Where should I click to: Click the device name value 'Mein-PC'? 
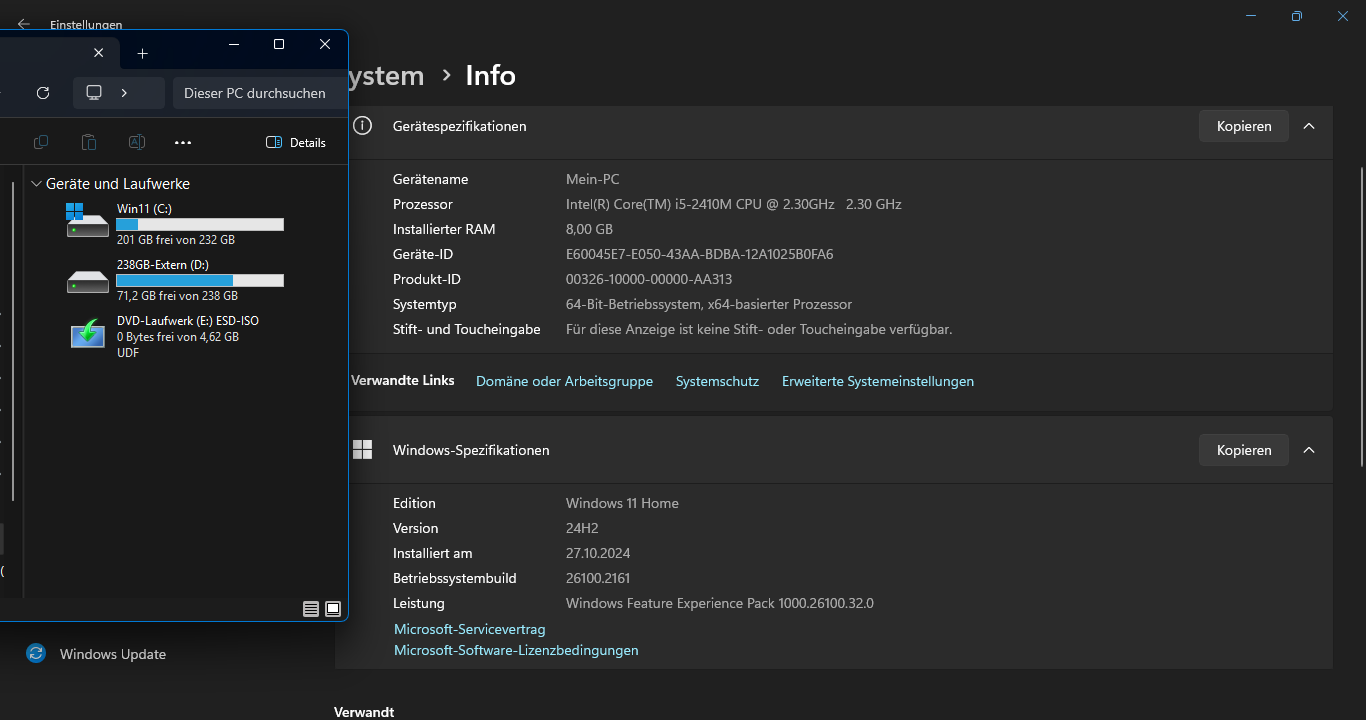(593, 179)
